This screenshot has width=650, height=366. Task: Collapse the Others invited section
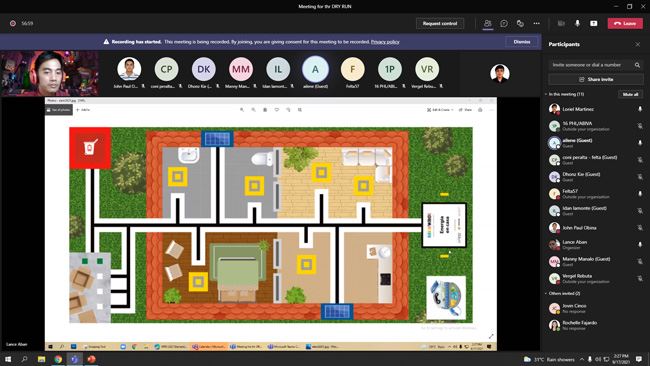[546, 293]
